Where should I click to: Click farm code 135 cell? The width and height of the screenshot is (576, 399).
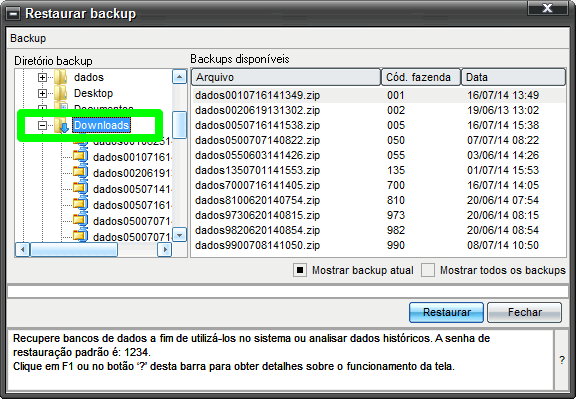pyautogui.click(x=396, y=170)
